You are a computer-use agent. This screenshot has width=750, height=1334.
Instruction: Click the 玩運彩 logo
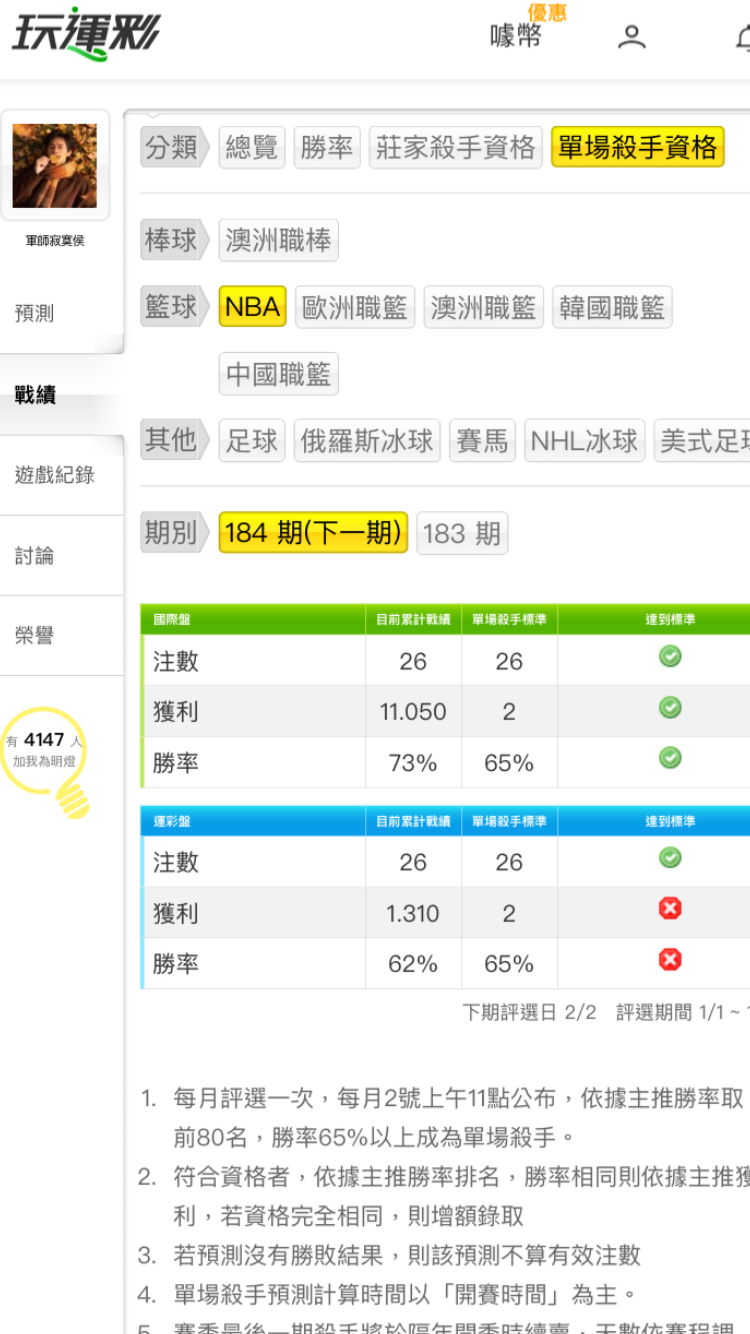(x=86, y=35)
